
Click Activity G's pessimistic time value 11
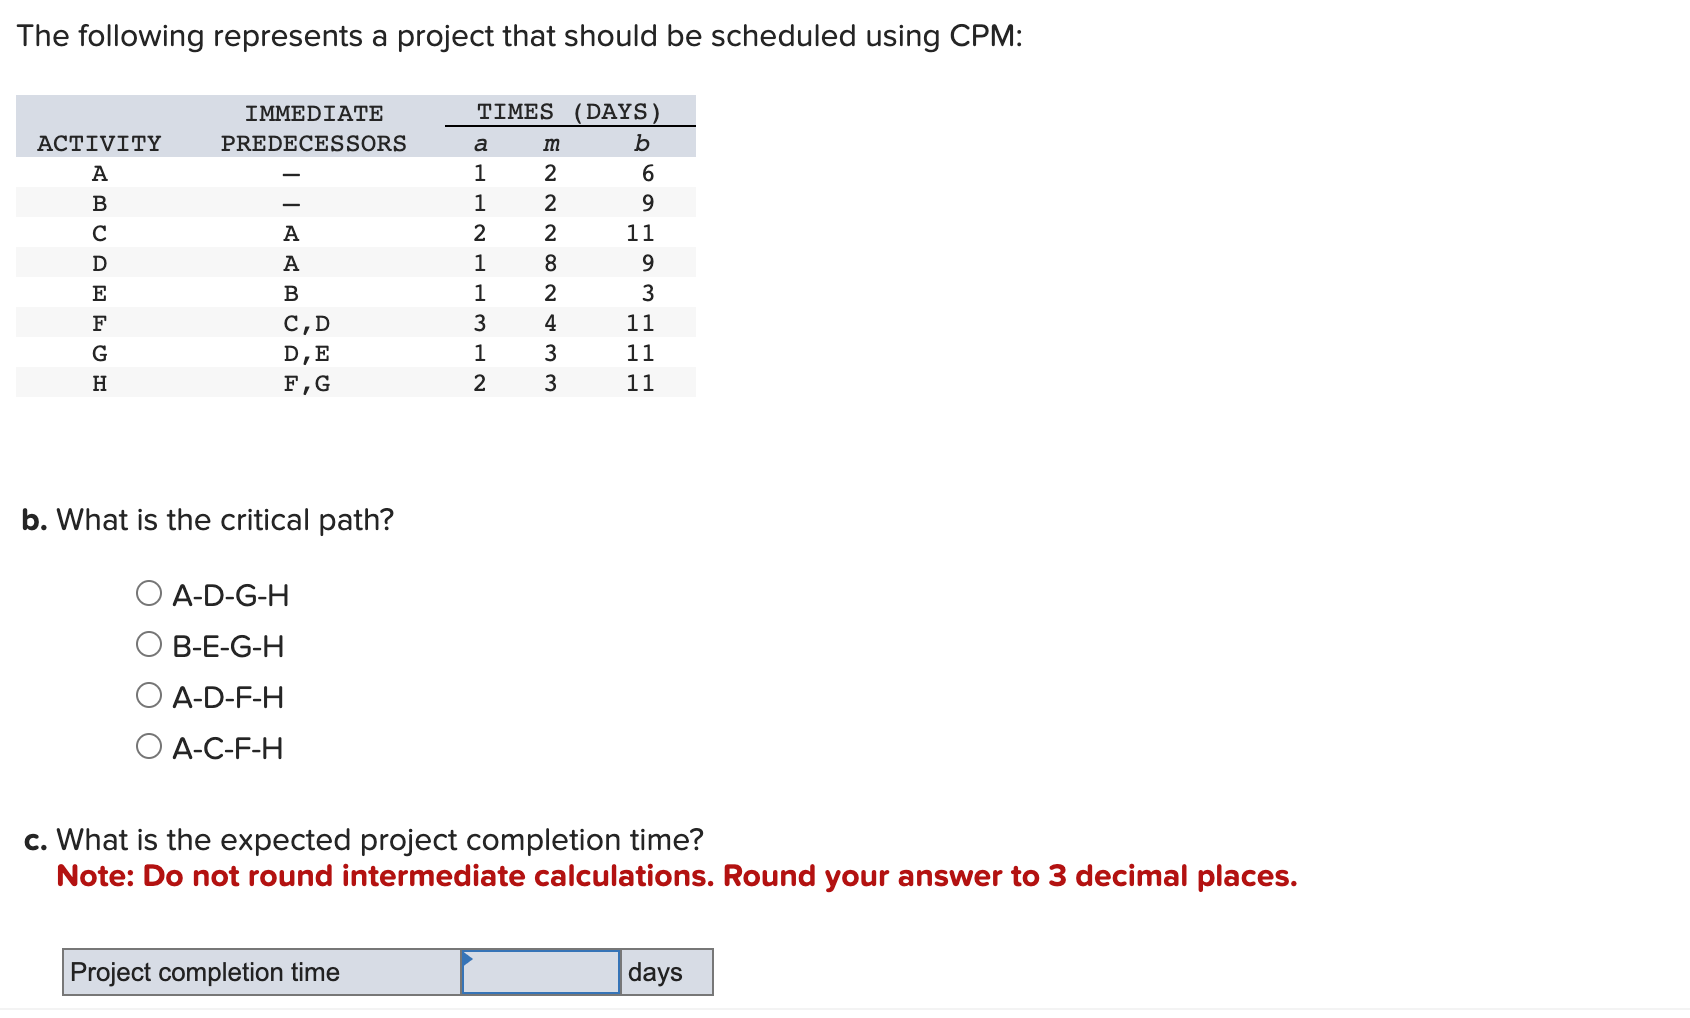point(643,352)
